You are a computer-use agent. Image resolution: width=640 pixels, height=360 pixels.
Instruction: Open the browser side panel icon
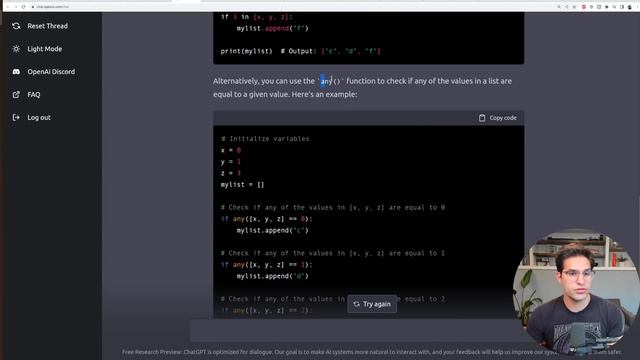(x=622, y=7)
